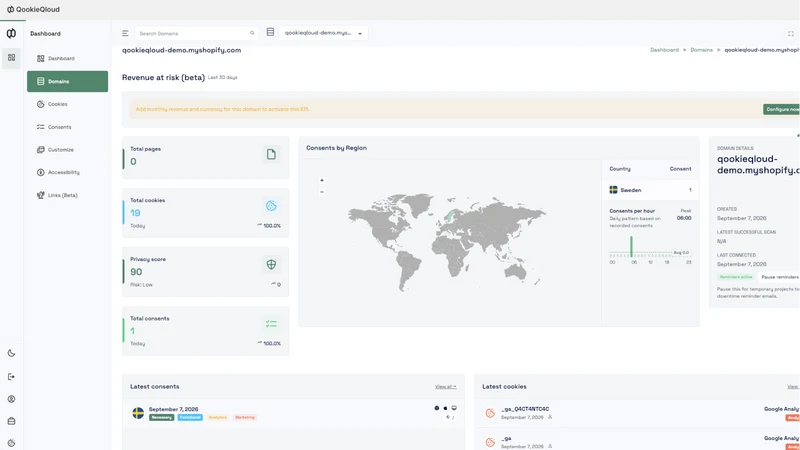Viewport: 800px width, 450px height.
Task: Toggle the hamburger sidebar menu icon
Action: coord(125,33)
